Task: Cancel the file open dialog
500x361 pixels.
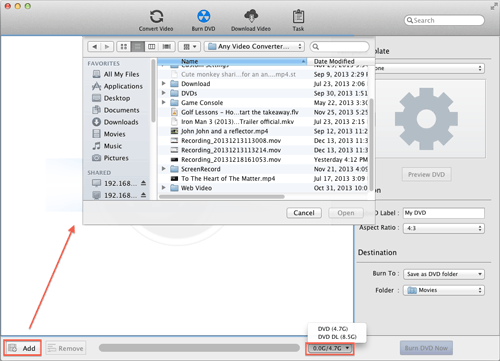Action: coord(304,213)
